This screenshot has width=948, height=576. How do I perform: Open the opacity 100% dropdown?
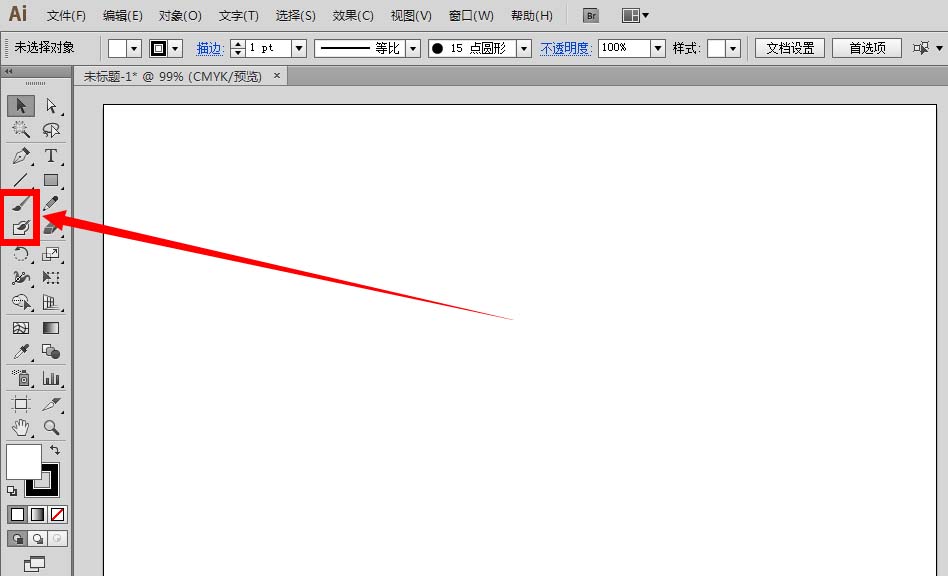658,48
